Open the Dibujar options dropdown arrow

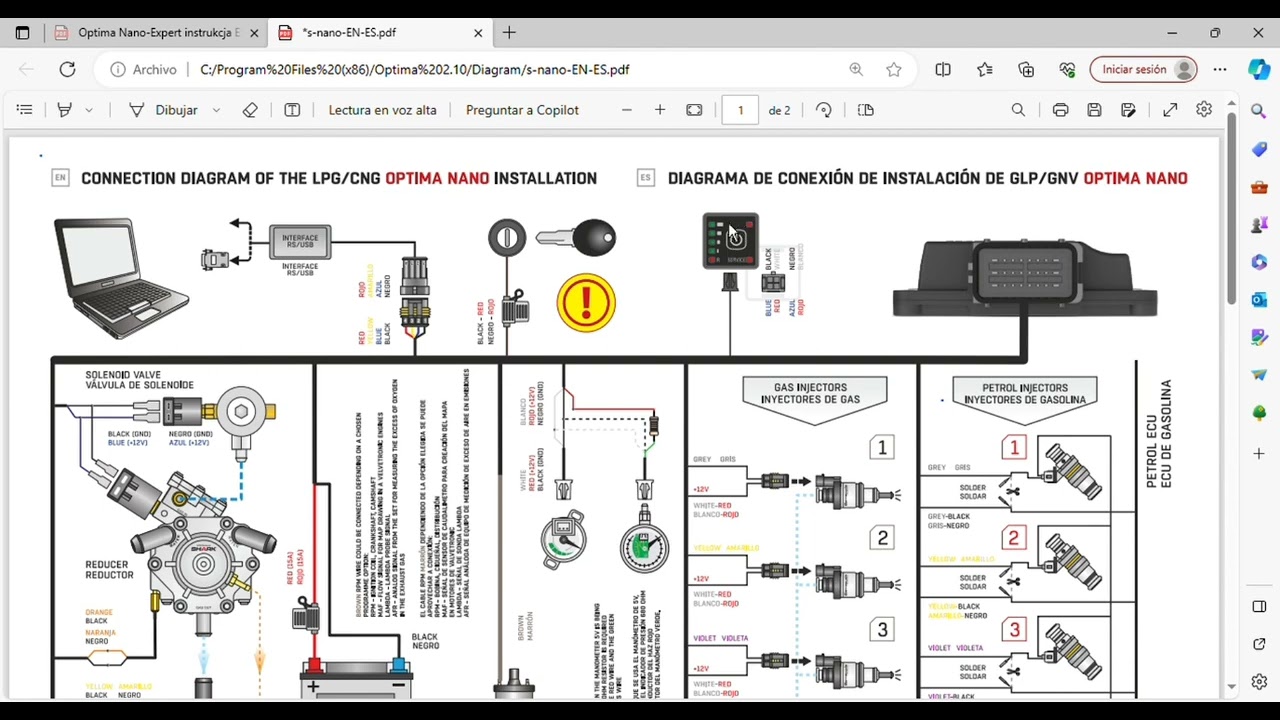pyautogui.click(x=216, y=110)
